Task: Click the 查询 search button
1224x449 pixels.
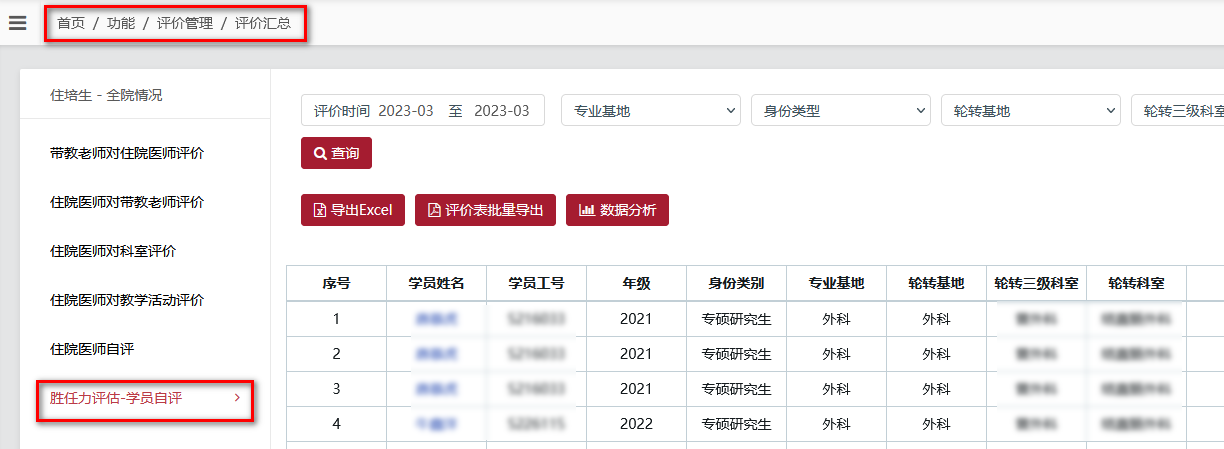Action: click(x=336, y=154)
